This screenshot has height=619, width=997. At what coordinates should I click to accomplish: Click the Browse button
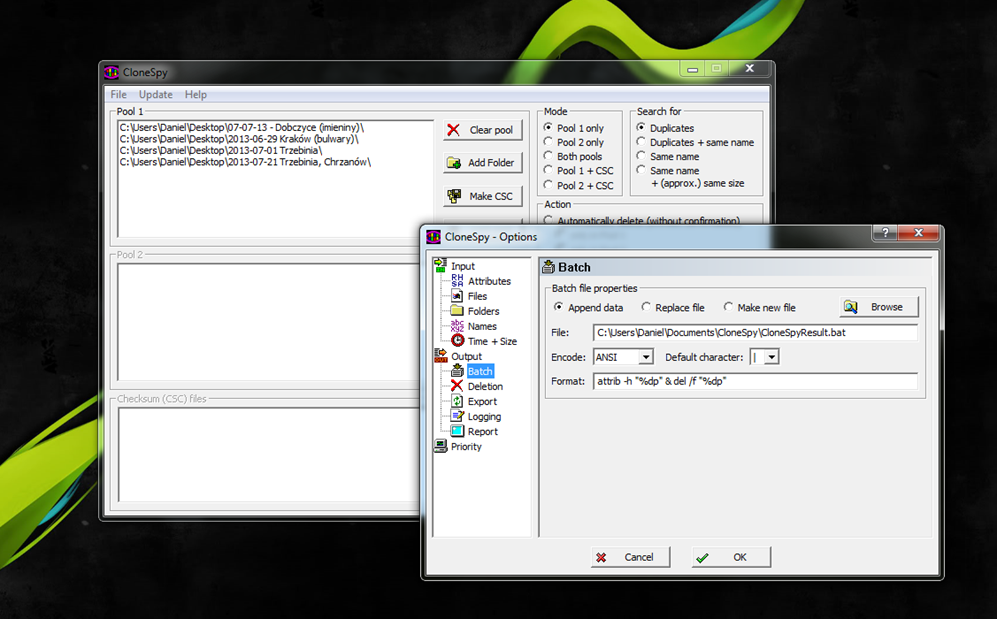[x=879, y=307]
